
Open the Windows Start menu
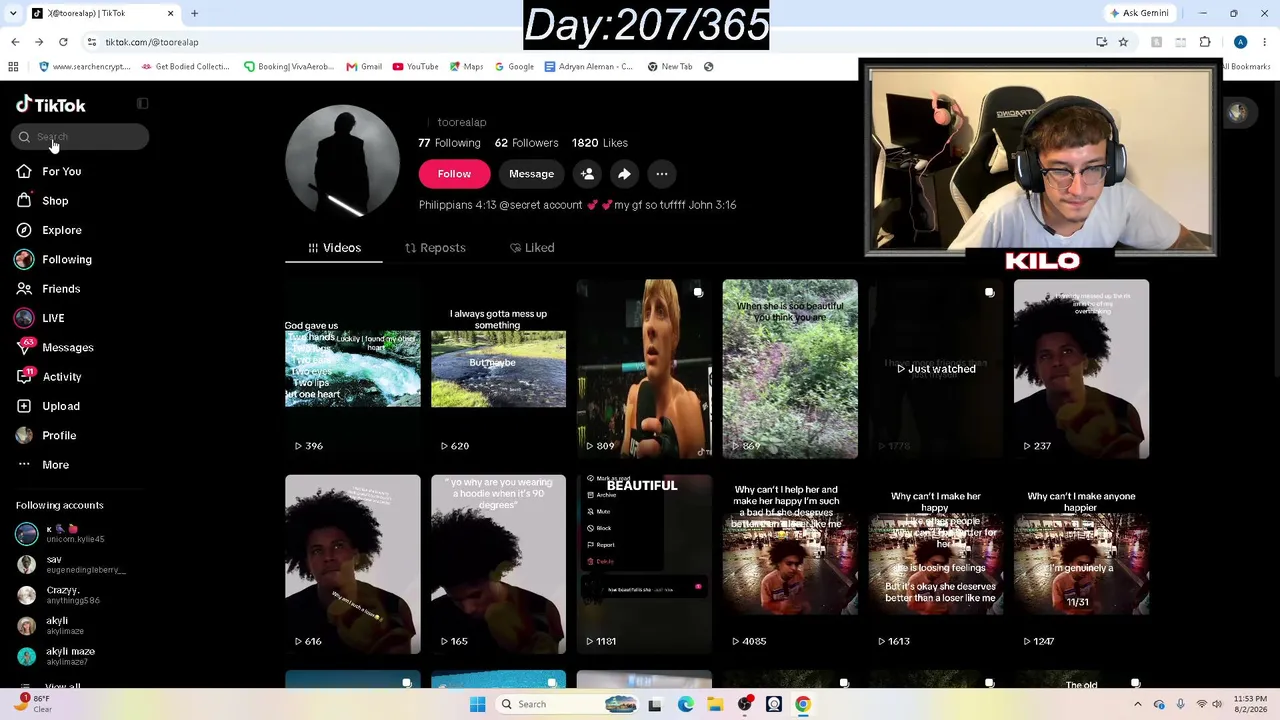click(x=477, y=704)
